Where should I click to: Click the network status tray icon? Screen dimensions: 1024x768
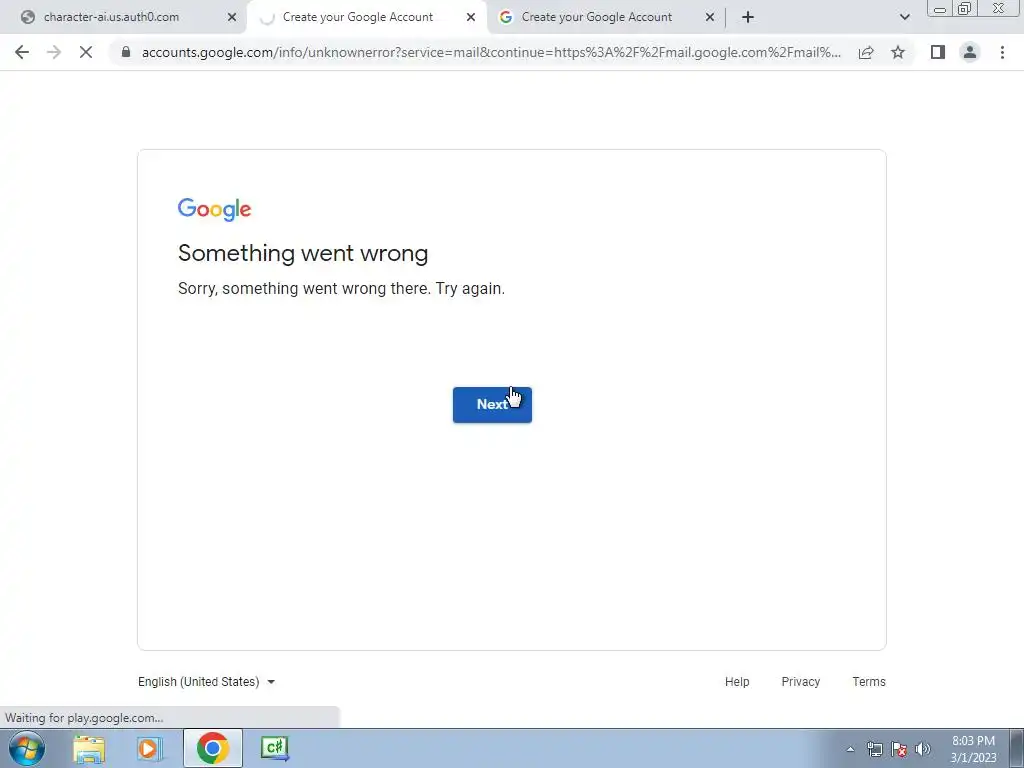point(874,749)
